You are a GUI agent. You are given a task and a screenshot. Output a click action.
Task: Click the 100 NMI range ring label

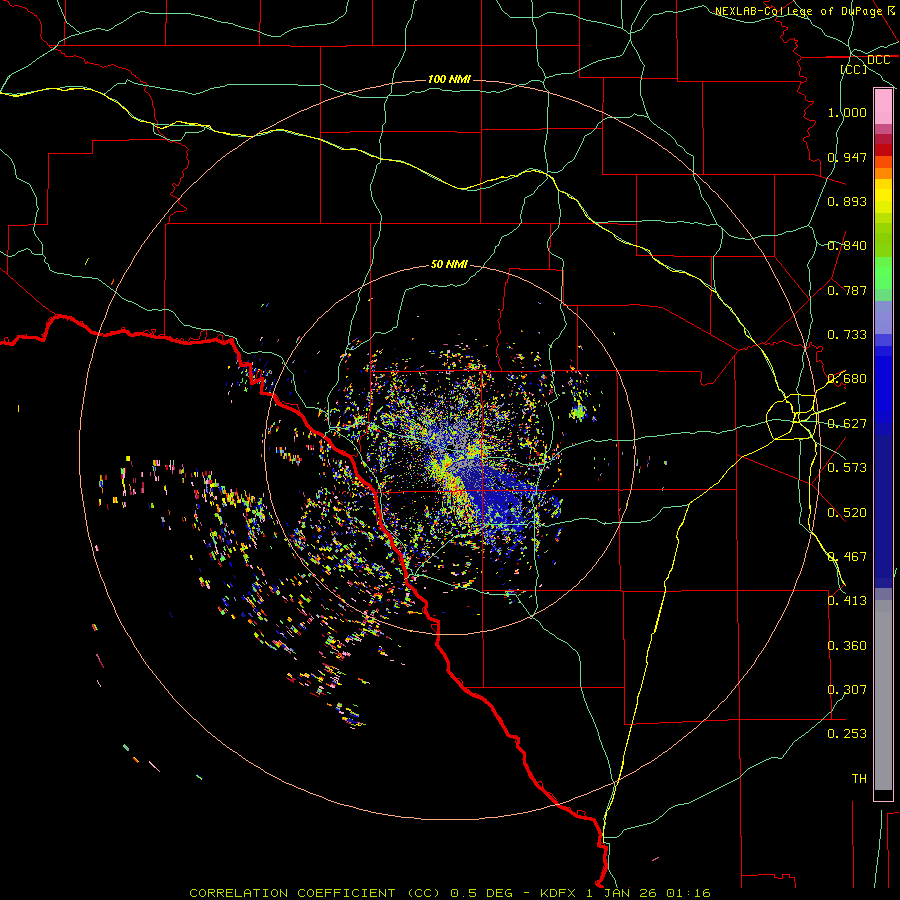(449, 79)
